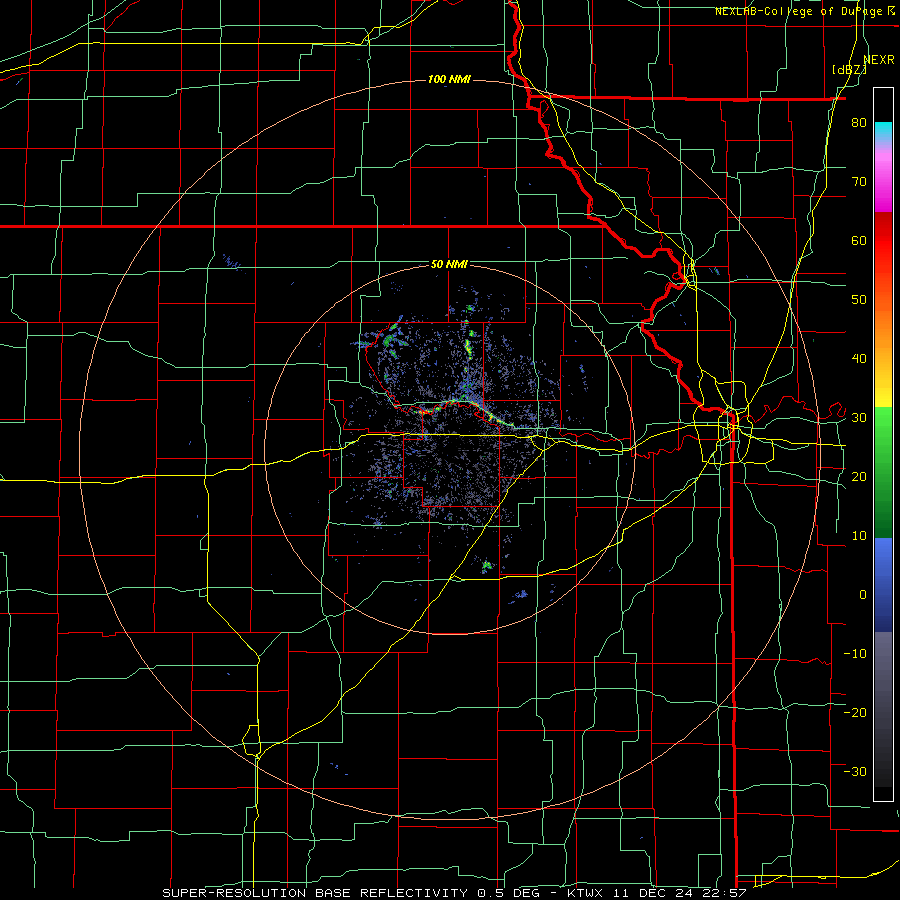Click the [dBZ] unit label

[x=849, y=70]
